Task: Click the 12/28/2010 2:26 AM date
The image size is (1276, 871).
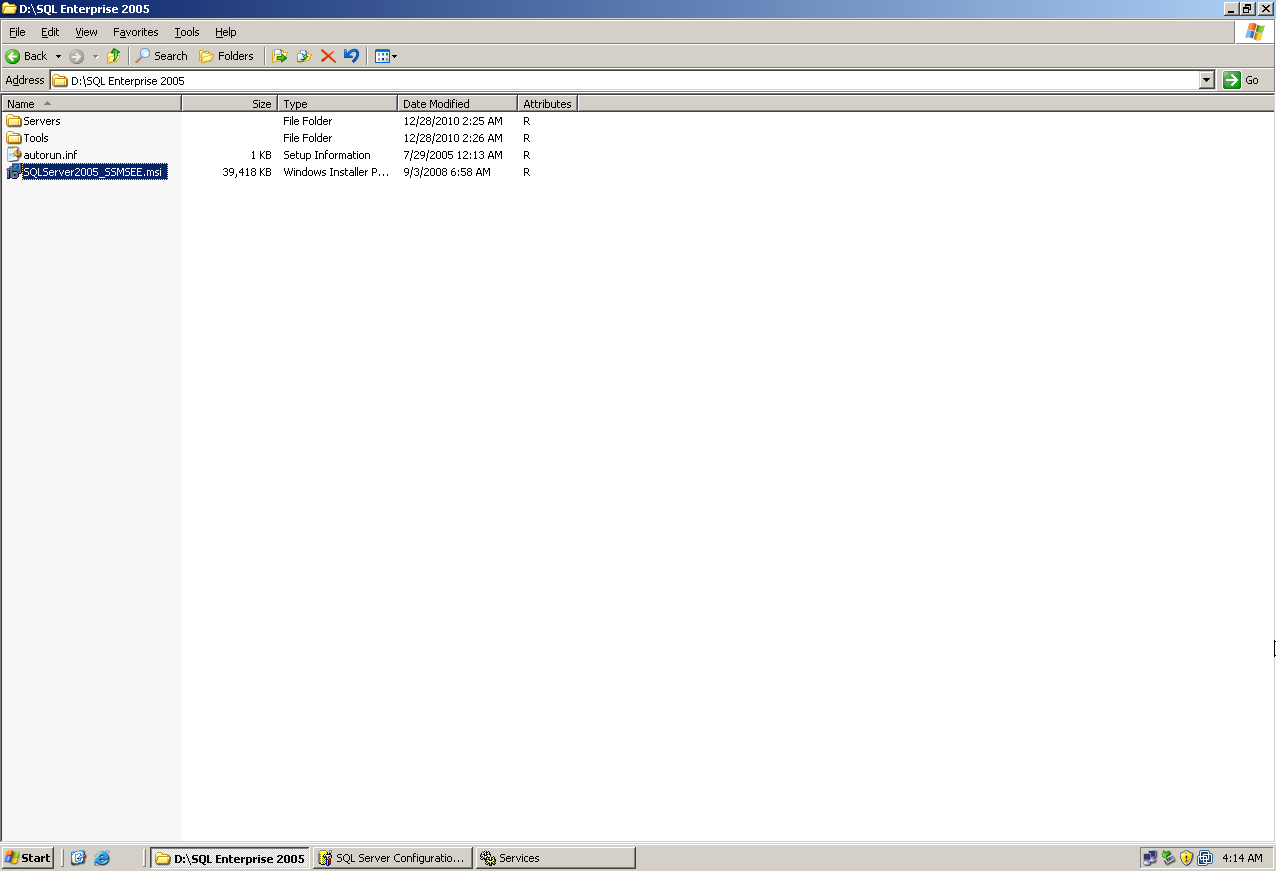Action: point(453,138)
